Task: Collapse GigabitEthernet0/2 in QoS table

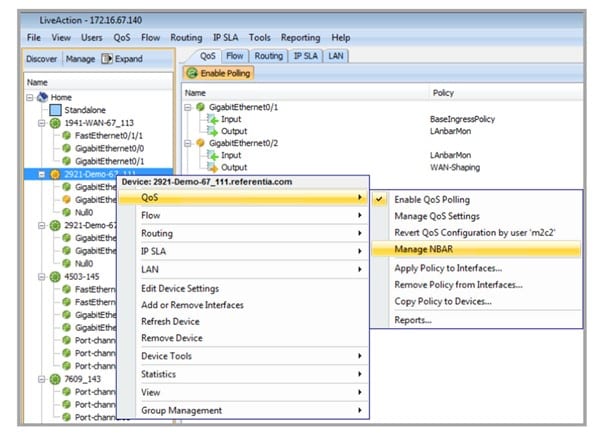Action: tap(188, 143)
